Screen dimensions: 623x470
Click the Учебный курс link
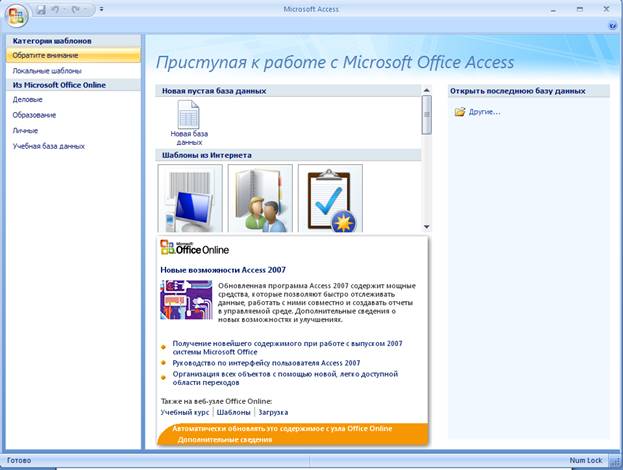(185, 412)
